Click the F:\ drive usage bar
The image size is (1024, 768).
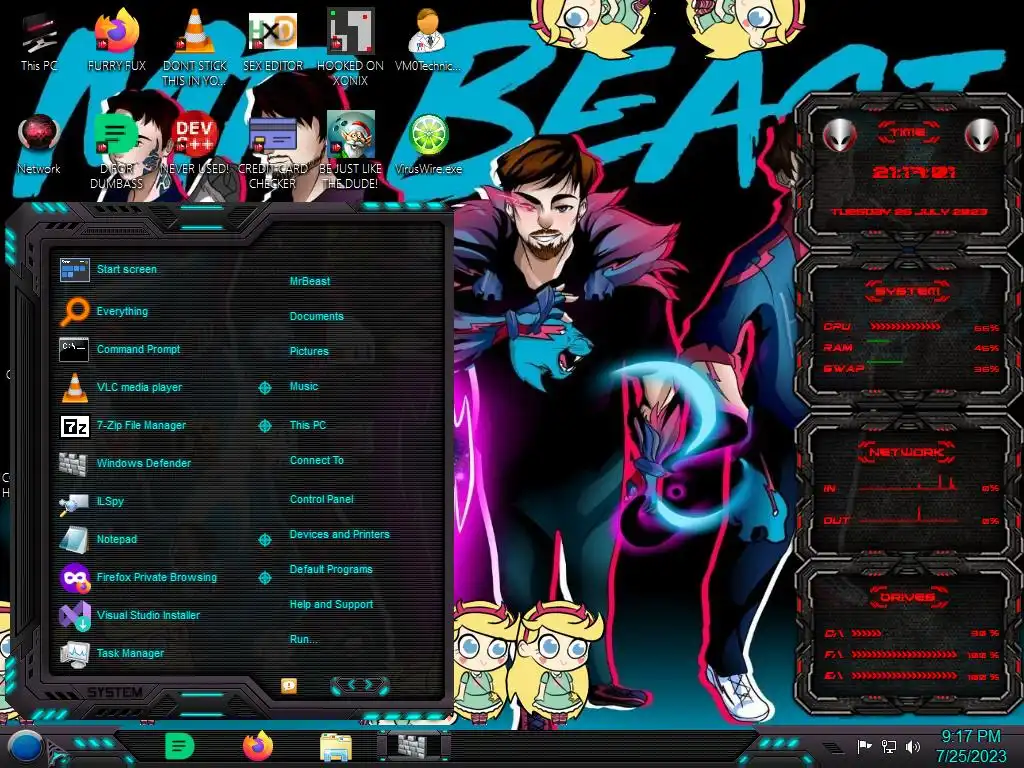pos(904,654)
